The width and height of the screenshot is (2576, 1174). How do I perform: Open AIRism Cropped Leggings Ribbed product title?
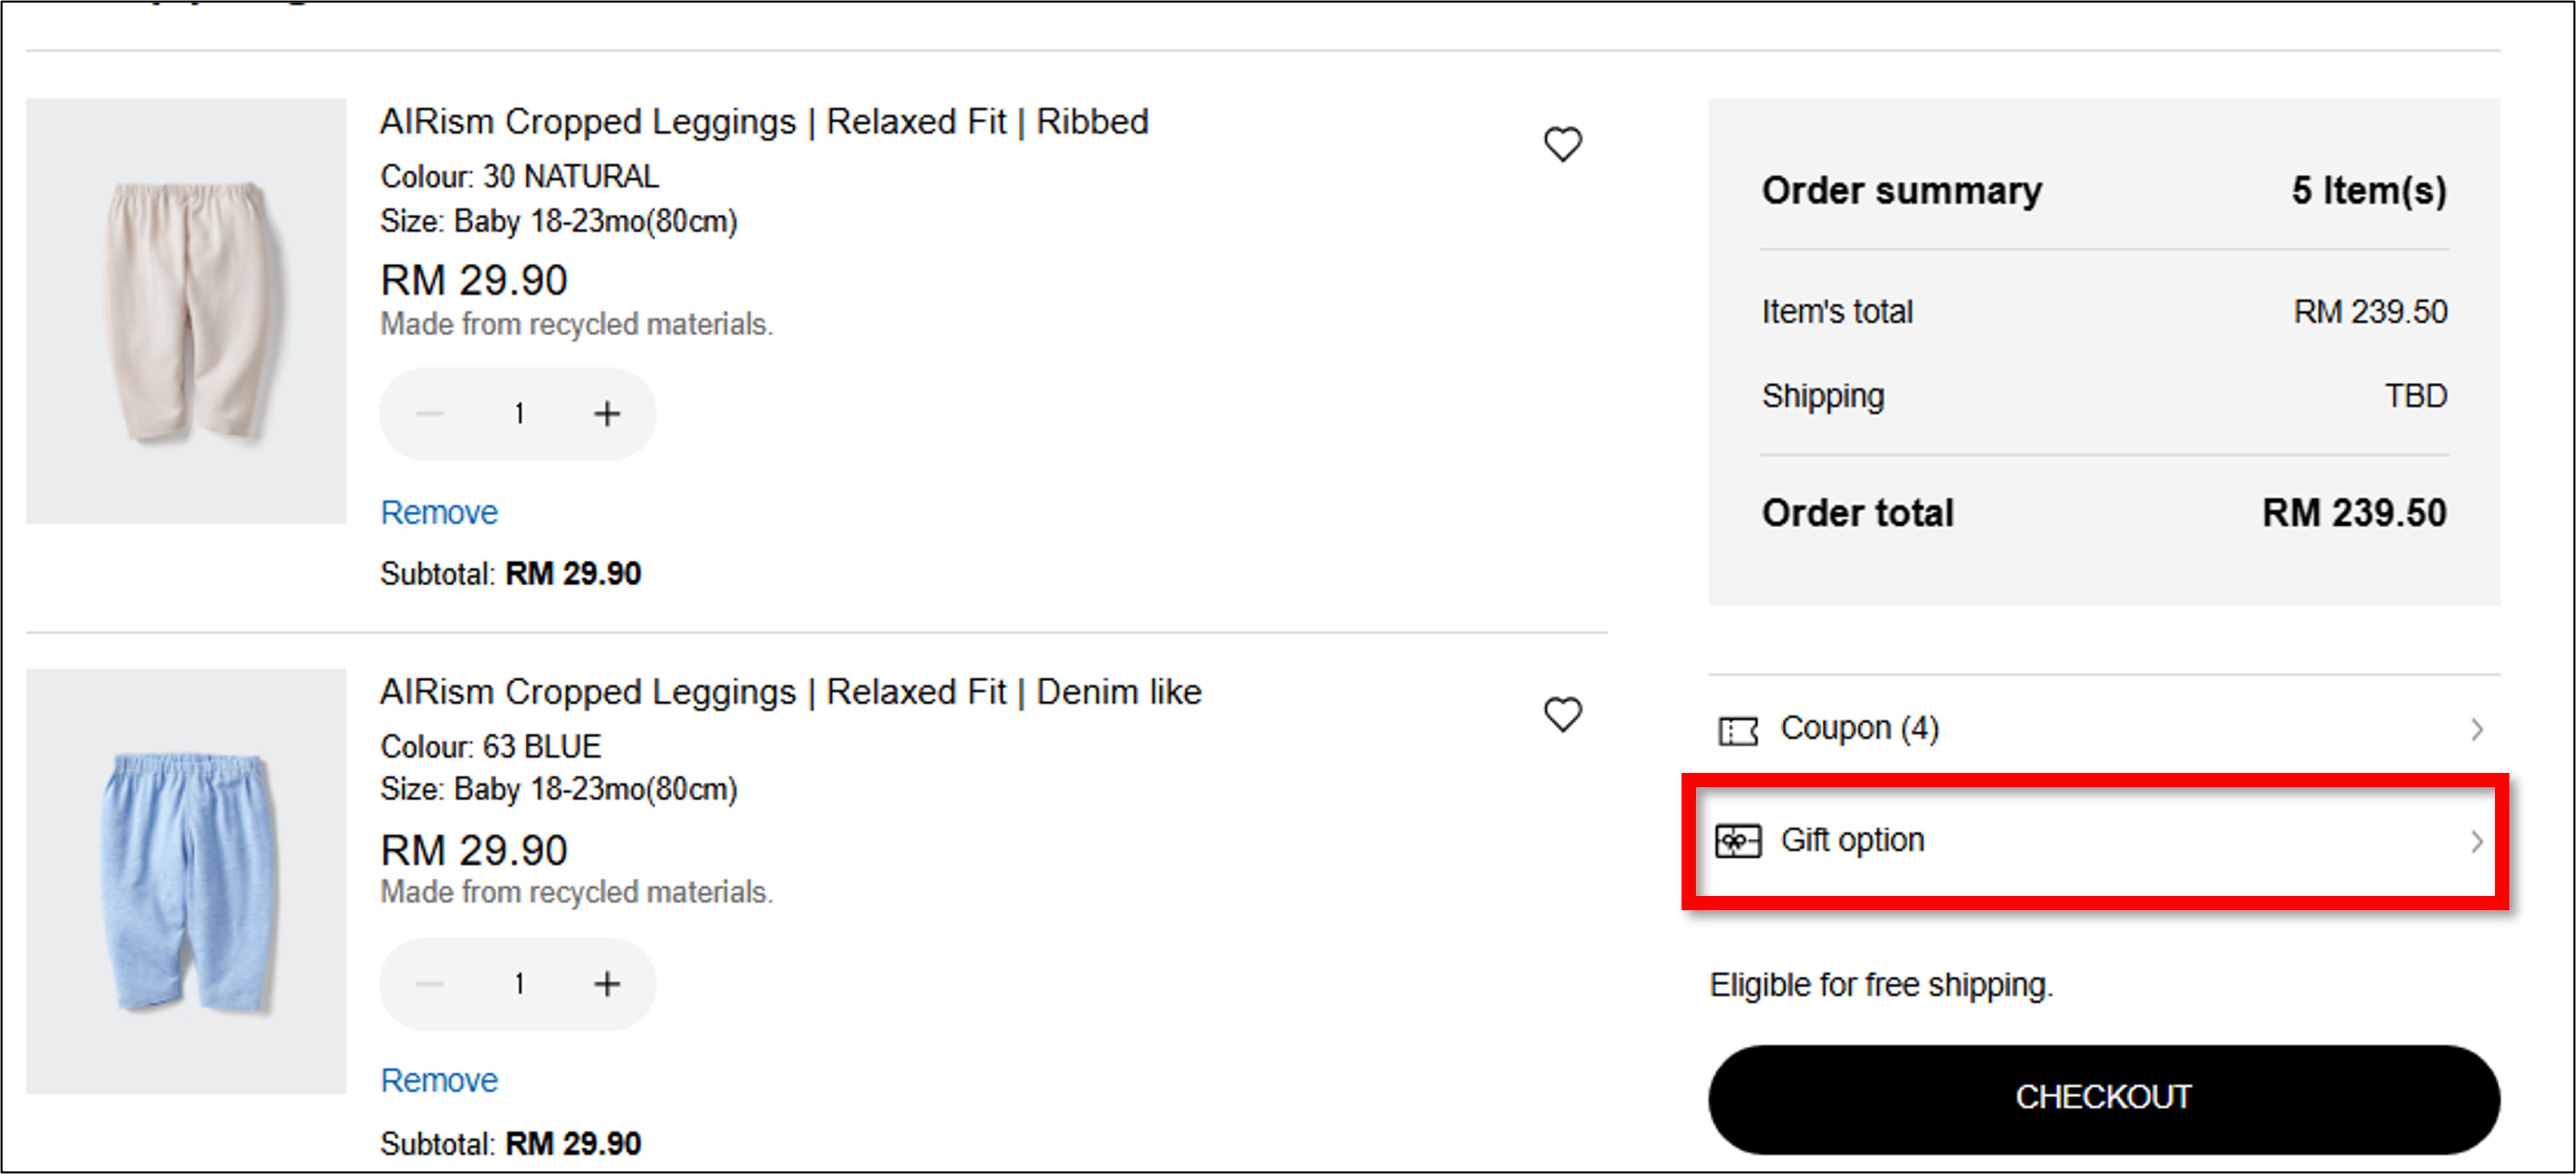point(764,121)
